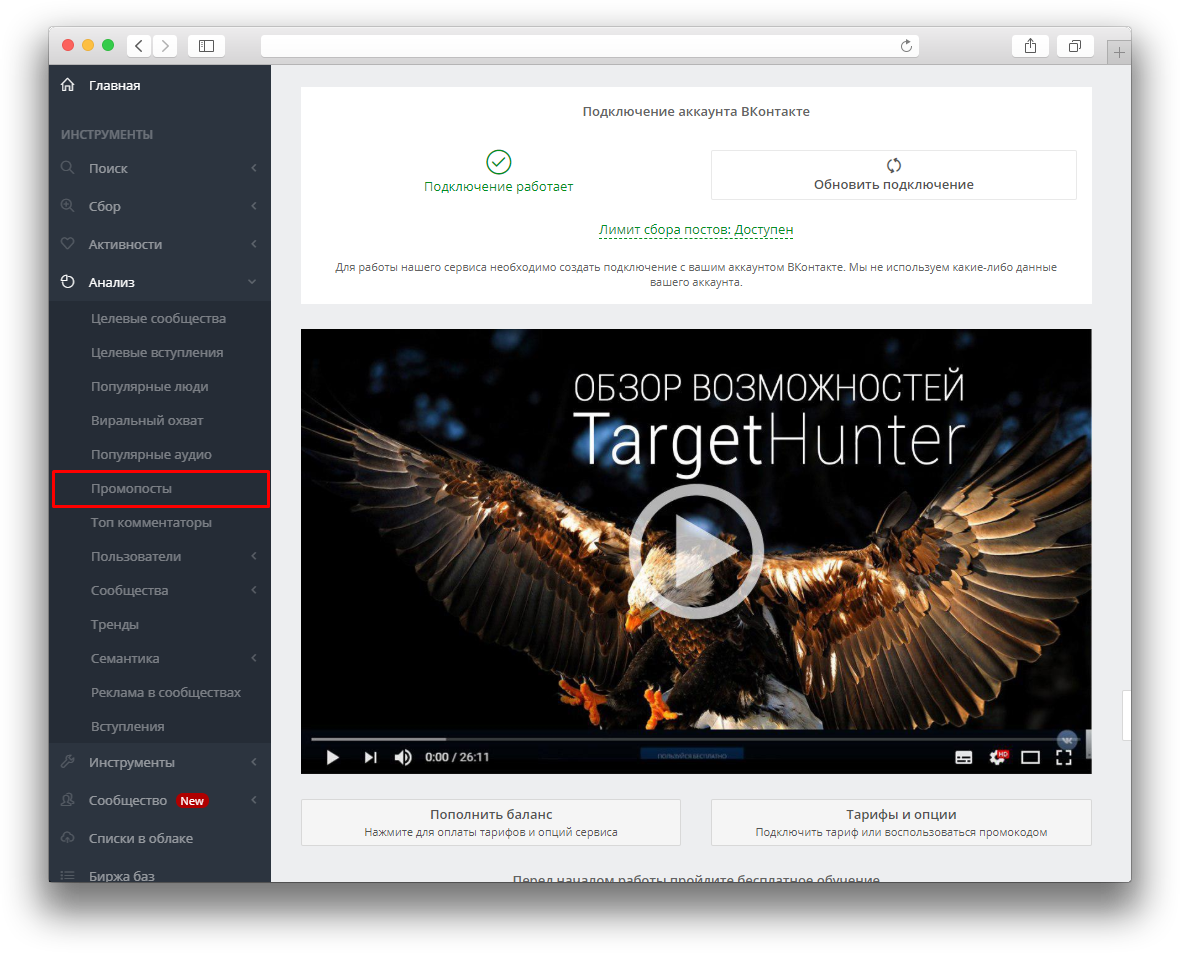Select Популярные люди item
This screenshot has width=1180, height=953.
[149, 386]
